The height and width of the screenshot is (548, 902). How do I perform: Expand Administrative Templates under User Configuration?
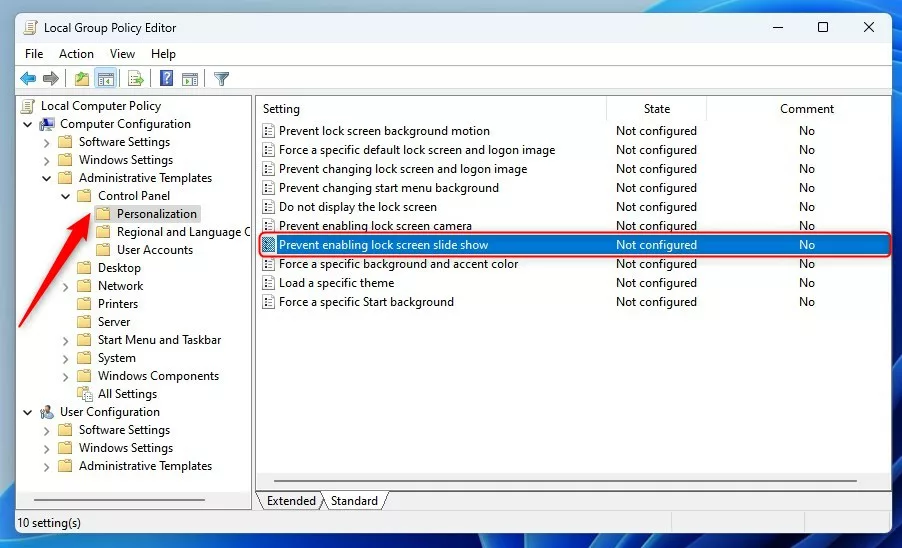pos(47,466)
